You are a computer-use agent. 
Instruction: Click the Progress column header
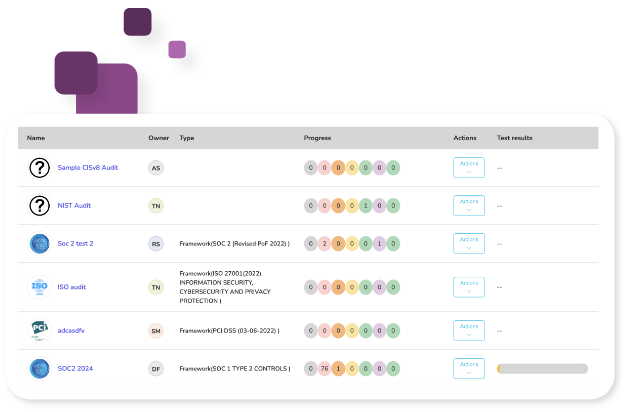(x=317, y=138)
